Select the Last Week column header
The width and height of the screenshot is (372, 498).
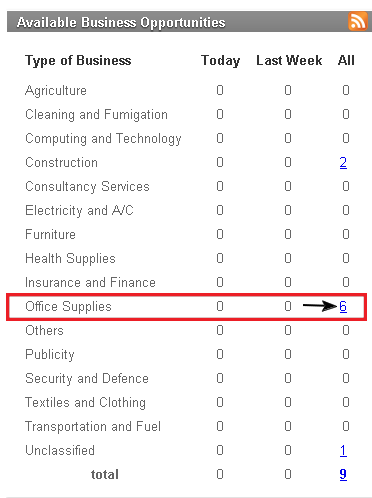(289, 61)
